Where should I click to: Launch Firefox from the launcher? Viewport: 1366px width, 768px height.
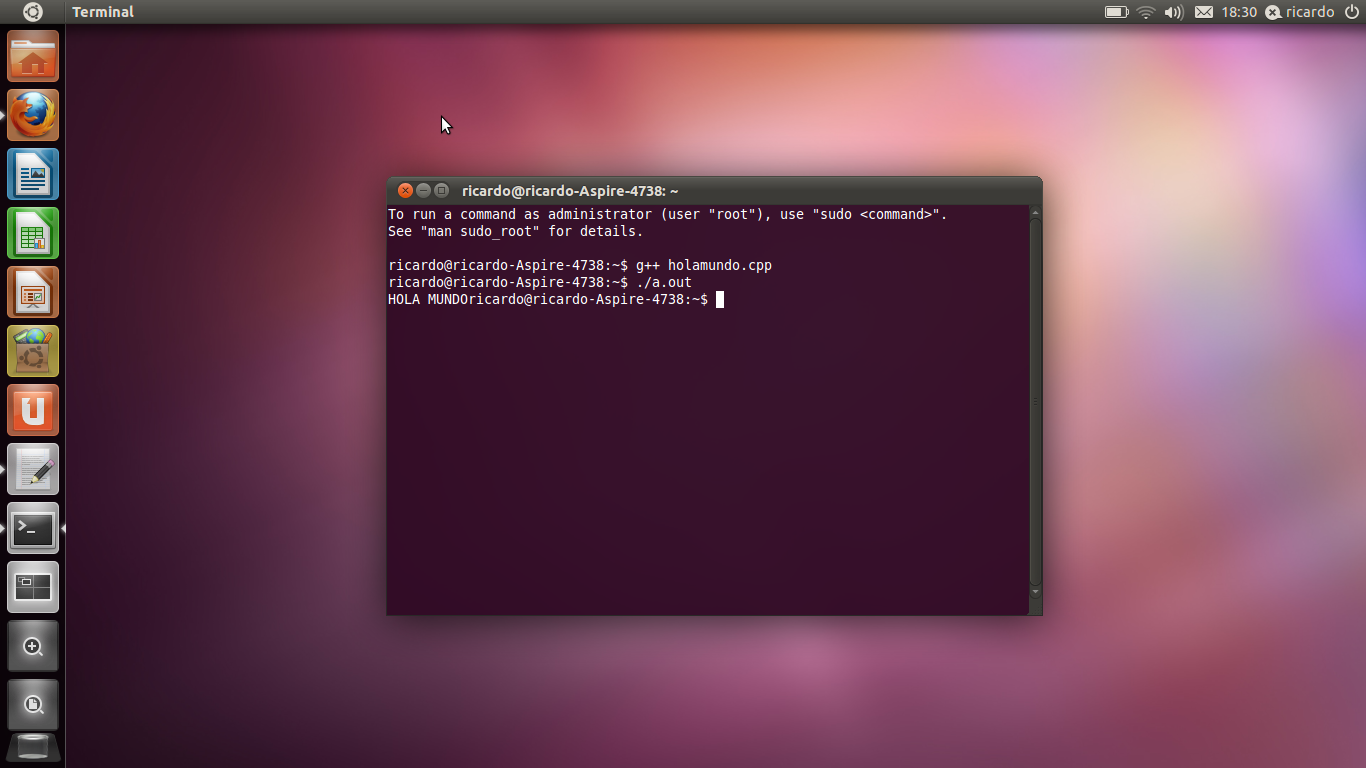33,114
